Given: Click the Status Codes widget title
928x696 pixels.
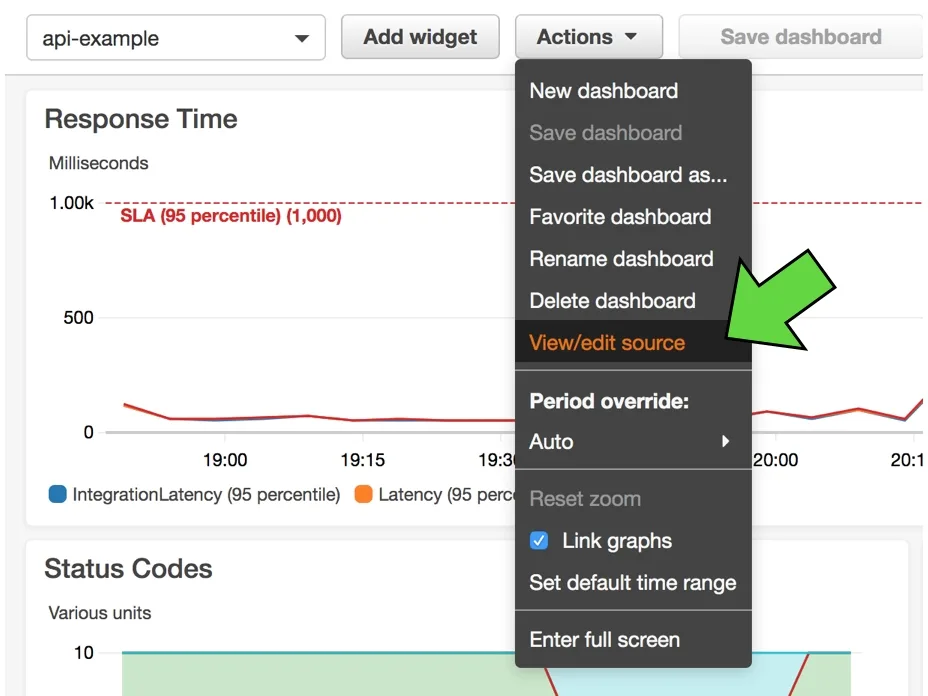Looking at the screenshot, I should 127,568.
